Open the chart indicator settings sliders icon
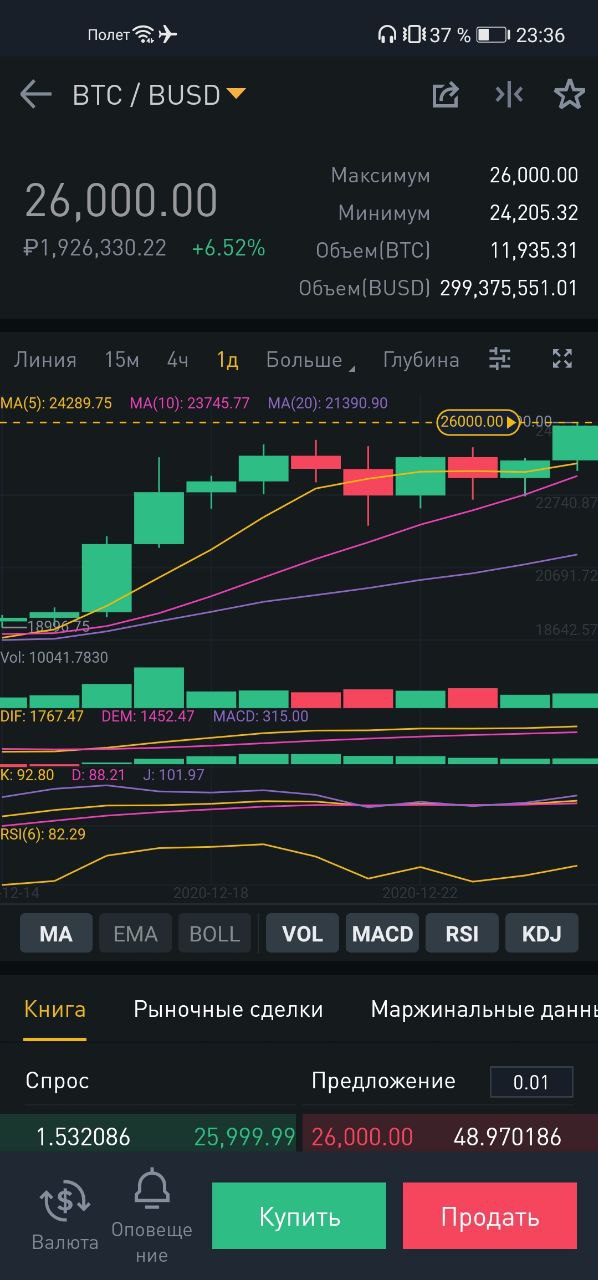 [x=500, y=359]
